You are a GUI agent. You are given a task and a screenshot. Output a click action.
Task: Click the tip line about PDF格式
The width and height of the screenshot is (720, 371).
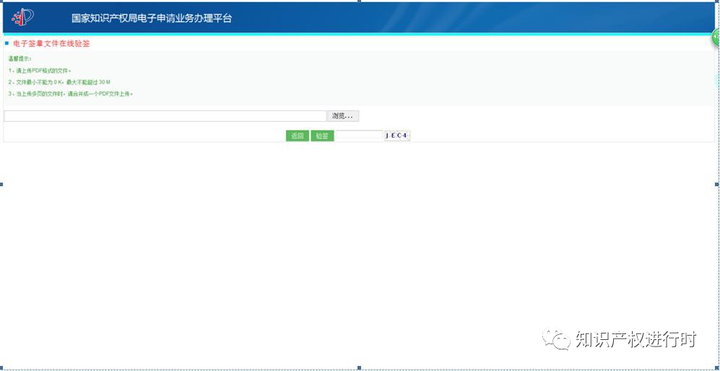[40, 71]
